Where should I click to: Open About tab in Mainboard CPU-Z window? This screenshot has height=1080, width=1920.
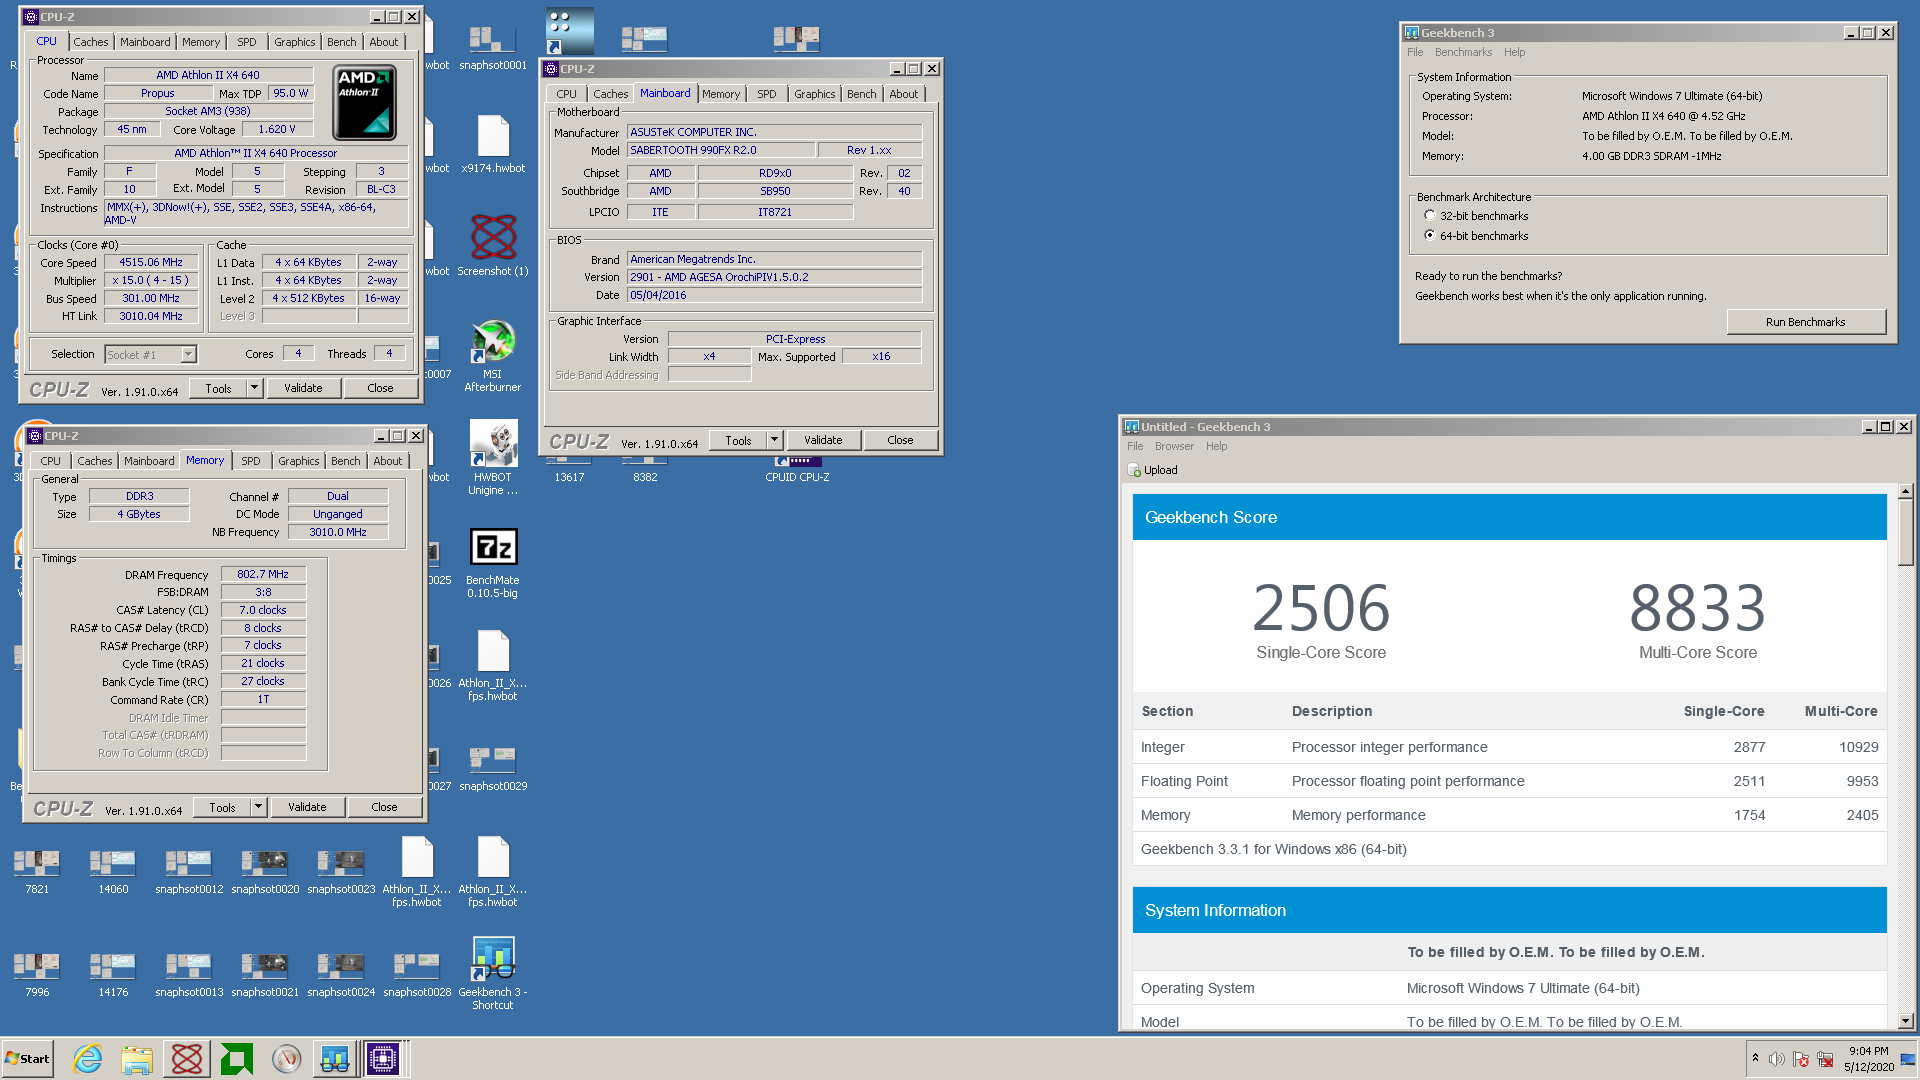click(x=904, y=94)
